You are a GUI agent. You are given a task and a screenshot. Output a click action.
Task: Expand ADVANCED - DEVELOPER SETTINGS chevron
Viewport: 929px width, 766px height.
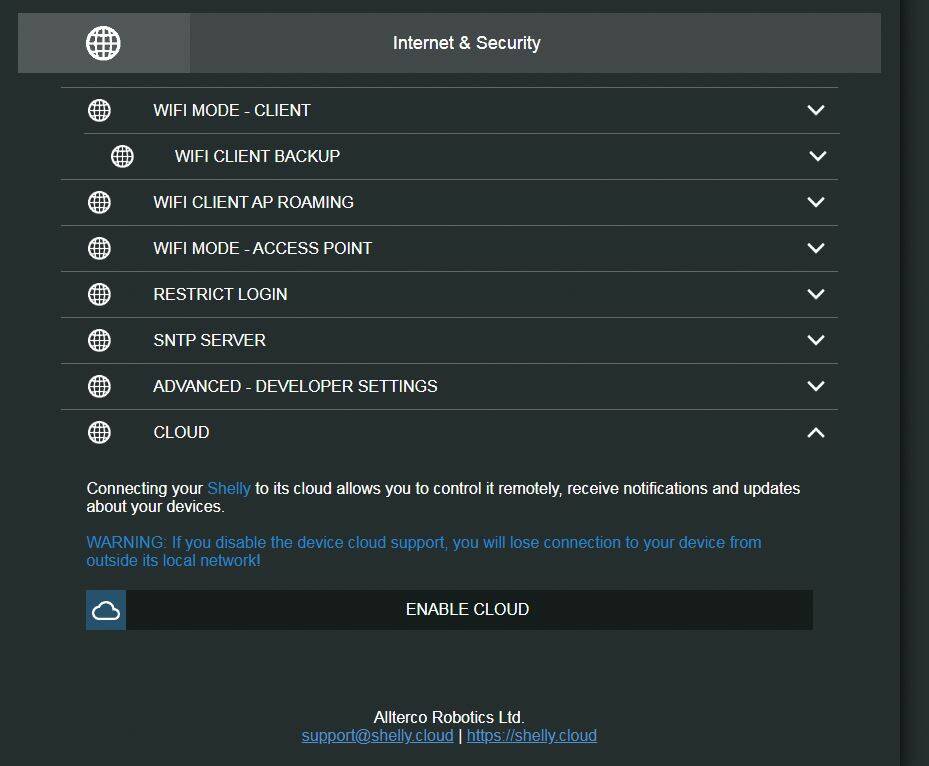816,386
